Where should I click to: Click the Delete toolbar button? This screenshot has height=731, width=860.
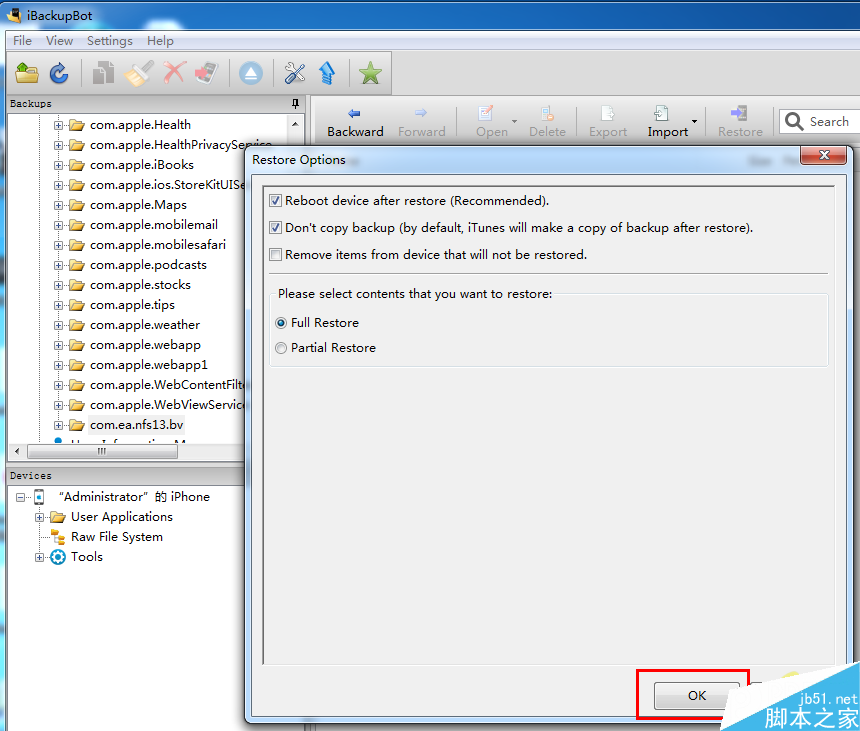[x=547, y=123]
